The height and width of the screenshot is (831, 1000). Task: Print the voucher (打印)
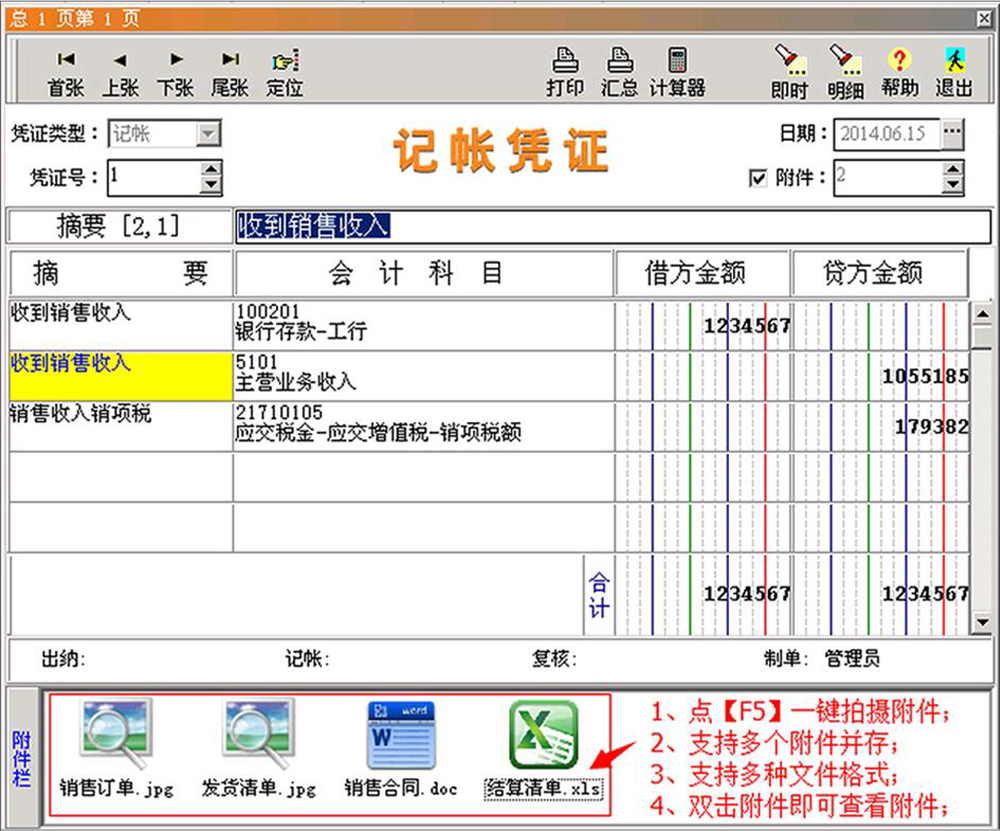point(565,73)
